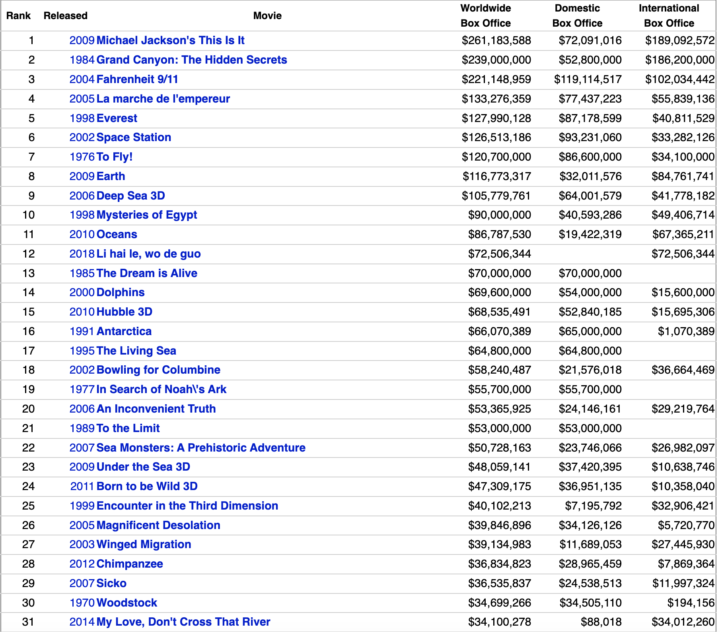The width and height of the screenshot is (720, 632).
Task: Open the Dolphins movie link
Action: pyautogui.click(x=120, y=293)
